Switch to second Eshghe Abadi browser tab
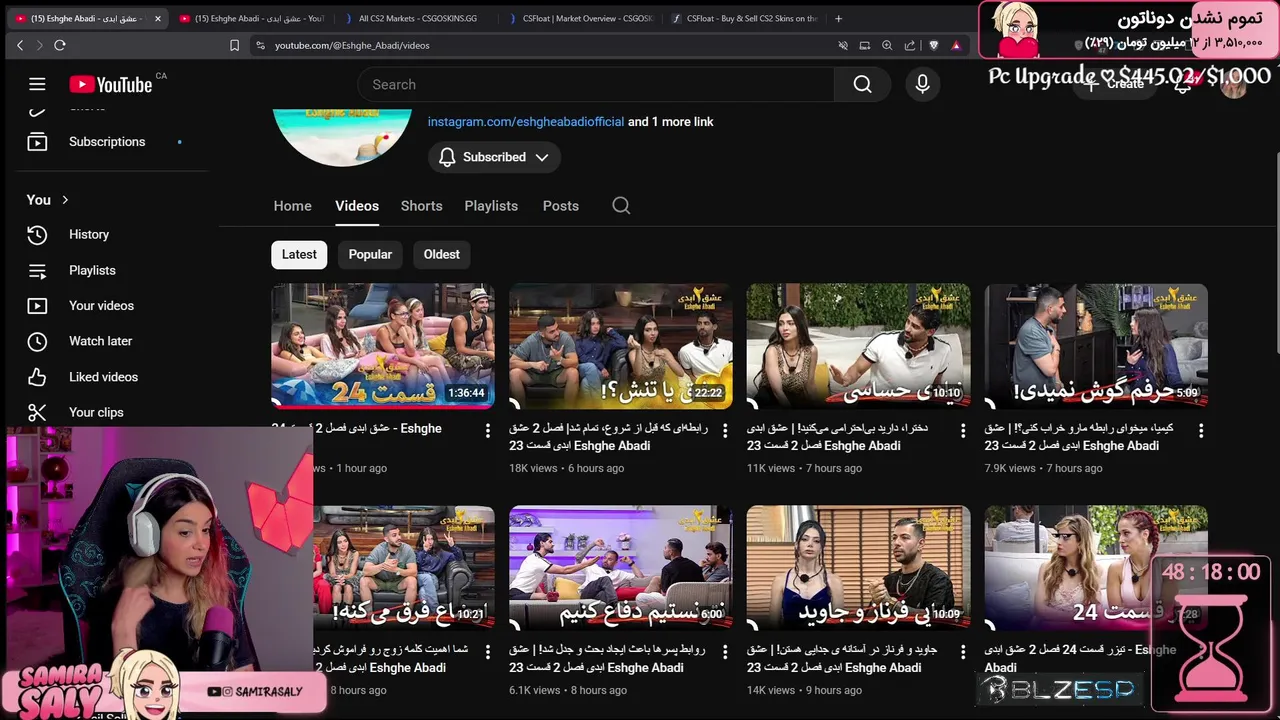 (253, 18)
